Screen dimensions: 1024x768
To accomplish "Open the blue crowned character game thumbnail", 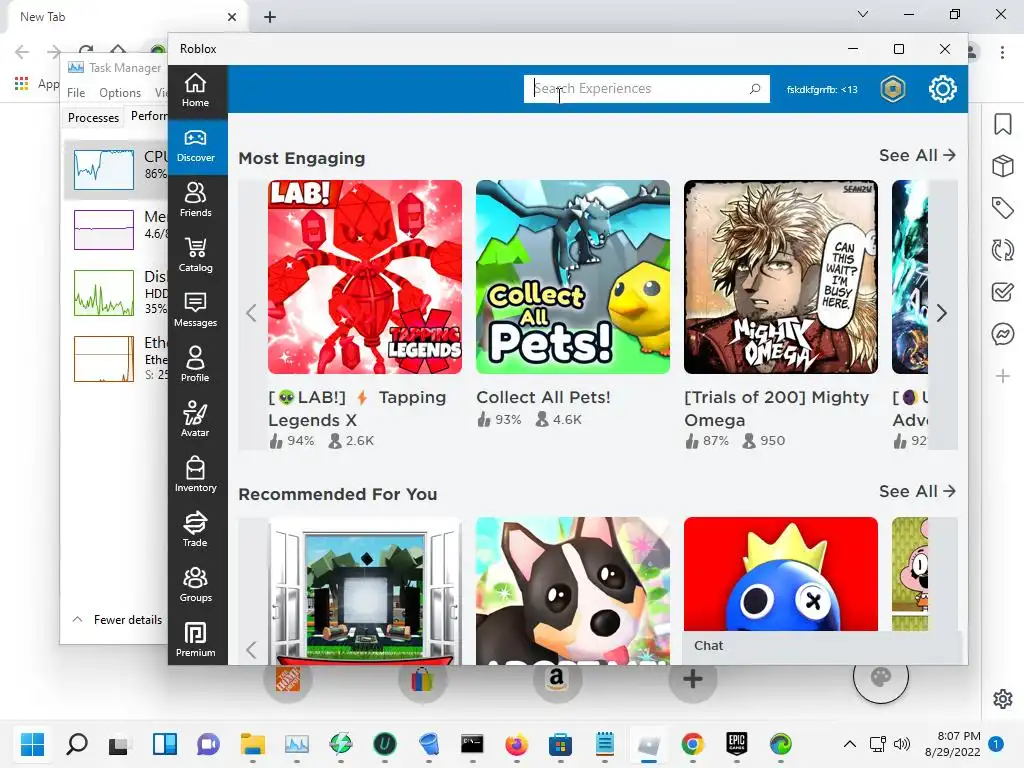I will coord(781,574).
